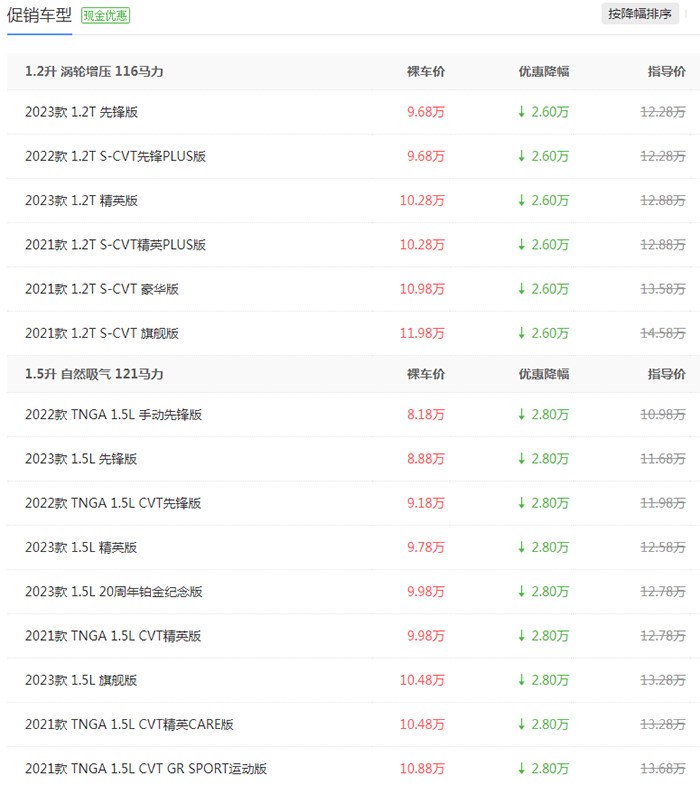The height and width of the screenshot is (785, 700).
Task: Click 裸车价 header in the 1.2升 group
Action: (x=426, y=72)
